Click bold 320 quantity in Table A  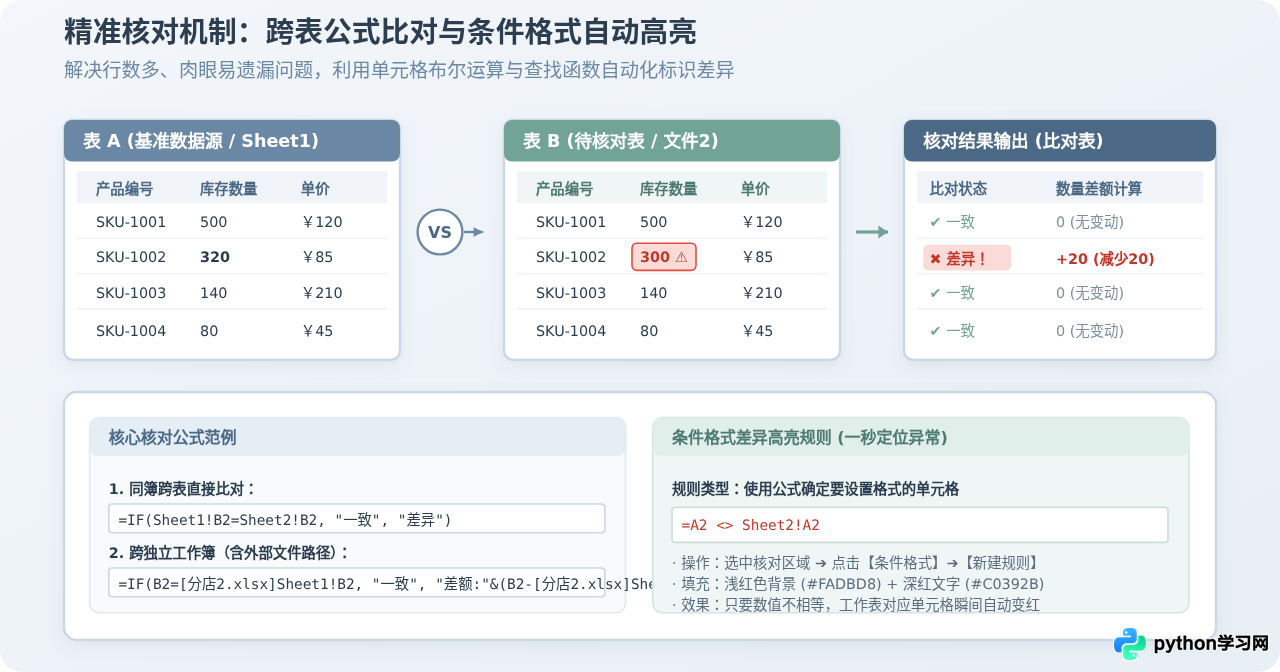coord(215,257)
